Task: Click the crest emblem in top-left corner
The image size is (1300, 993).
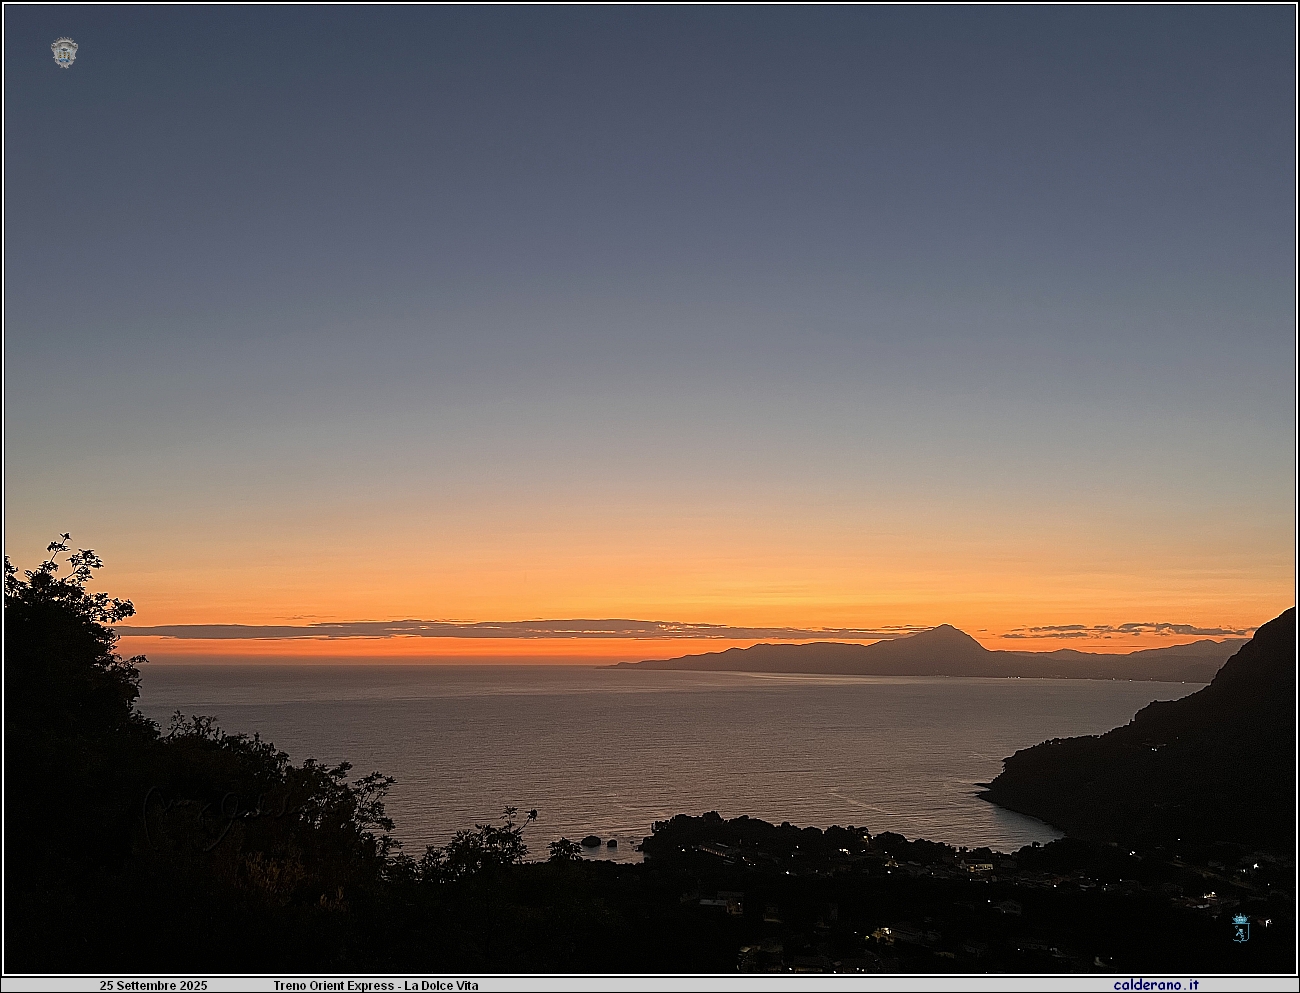Action: 64,52
